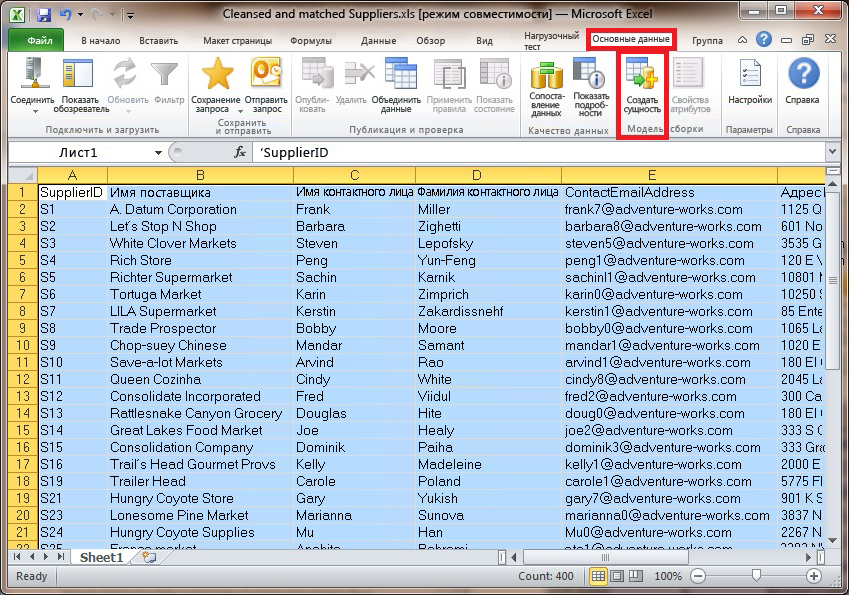Open the Name Box dropdown arrow
The height and width of the screenshot is (595, 849).
158,153
